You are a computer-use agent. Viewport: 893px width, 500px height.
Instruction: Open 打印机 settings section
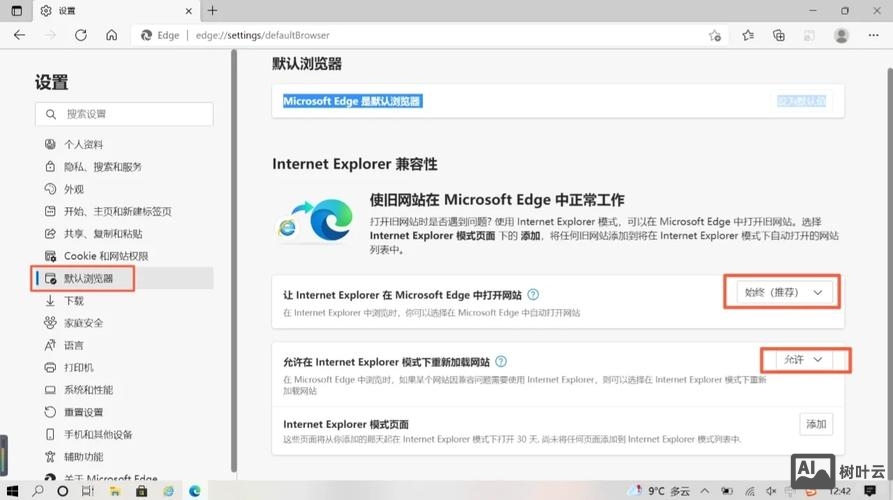pos(79,367)
